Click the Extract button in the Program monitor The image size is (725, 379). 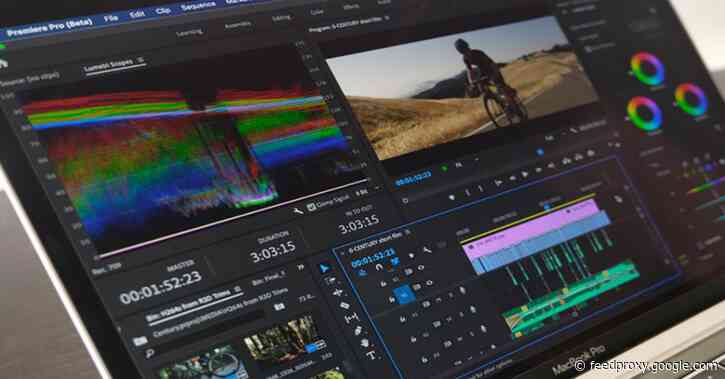[578, 156]
